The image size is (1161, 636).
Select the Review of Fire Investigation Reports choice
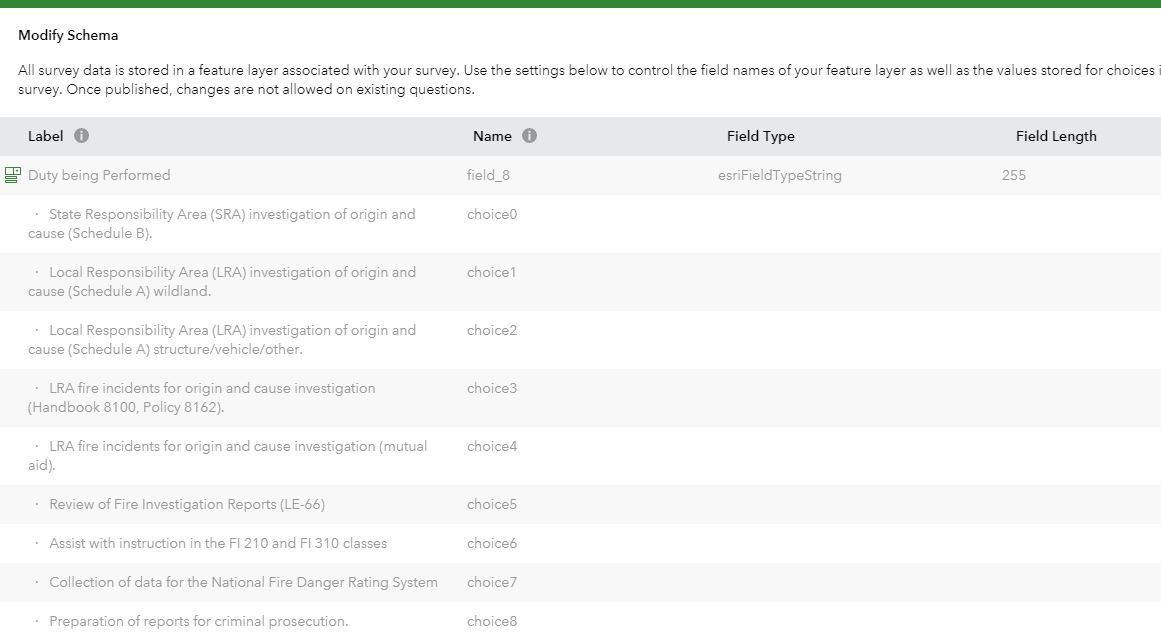pyautogui.click(x=187, y=504)
